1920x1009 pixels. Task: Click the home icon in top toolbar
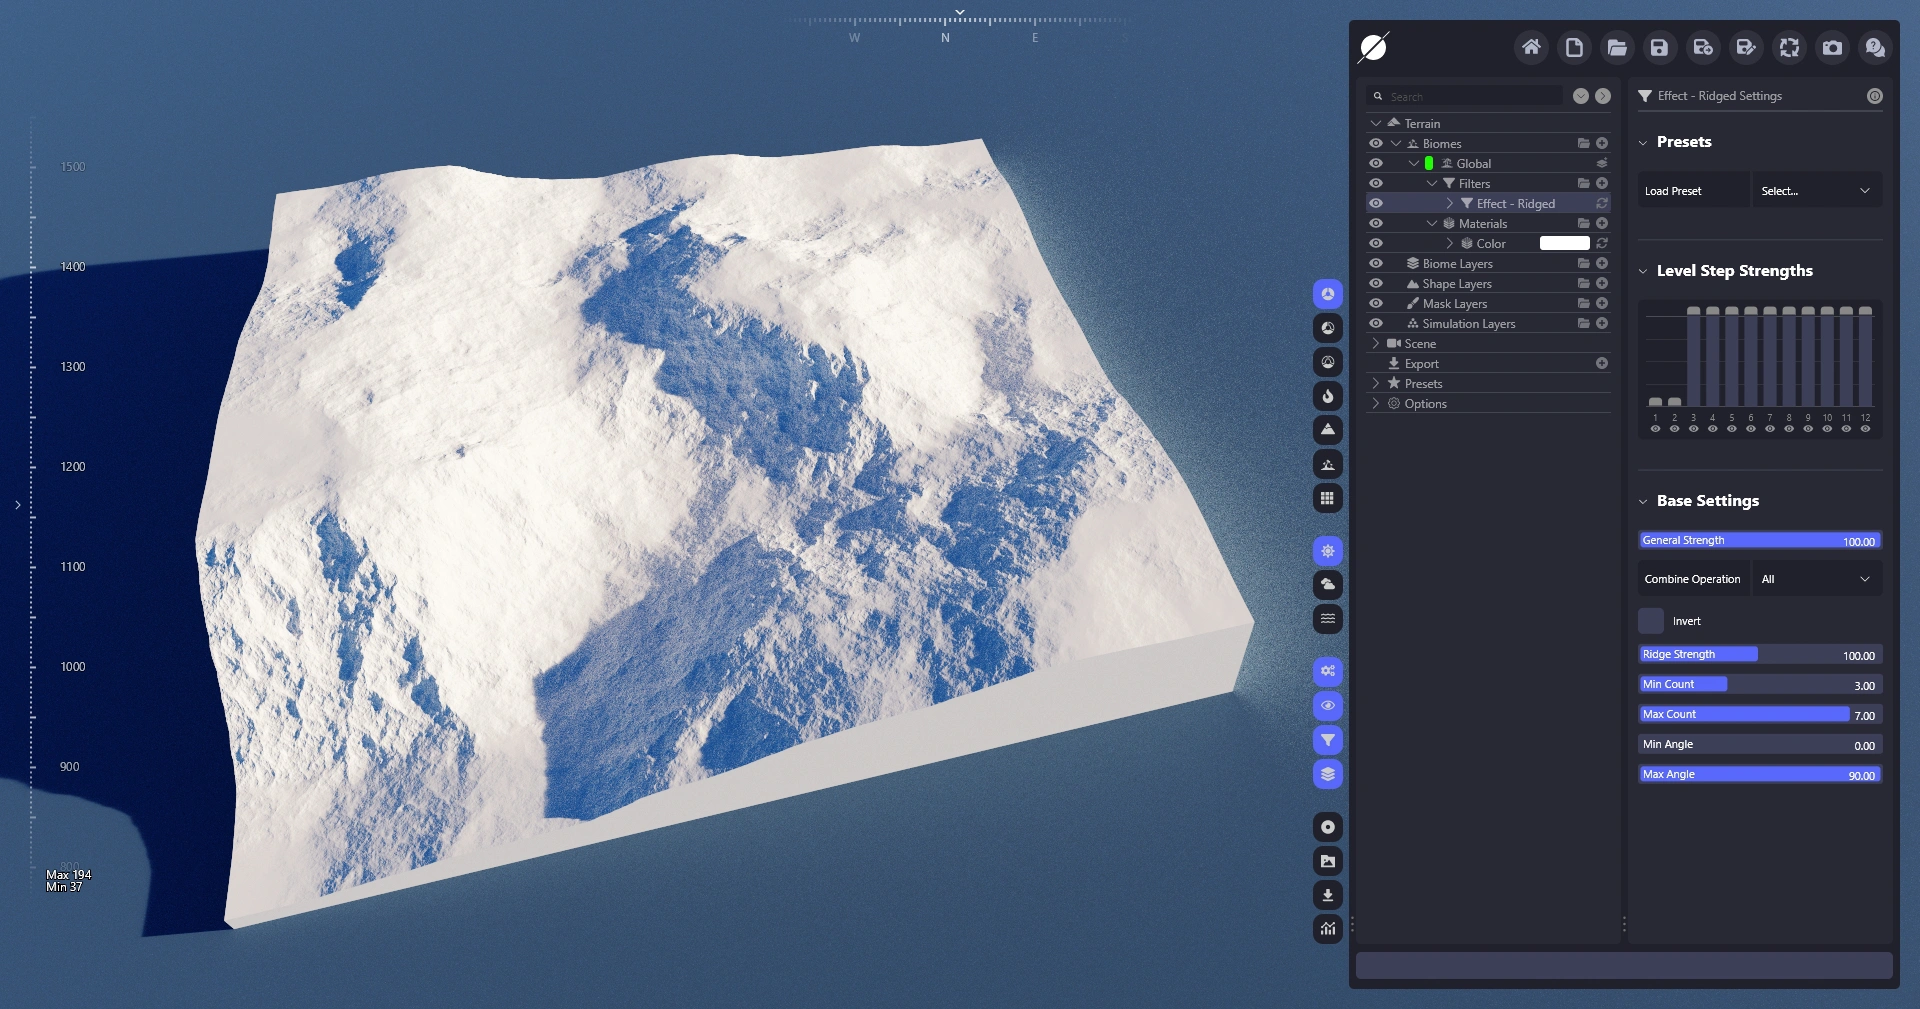[x=1531, y=47]
